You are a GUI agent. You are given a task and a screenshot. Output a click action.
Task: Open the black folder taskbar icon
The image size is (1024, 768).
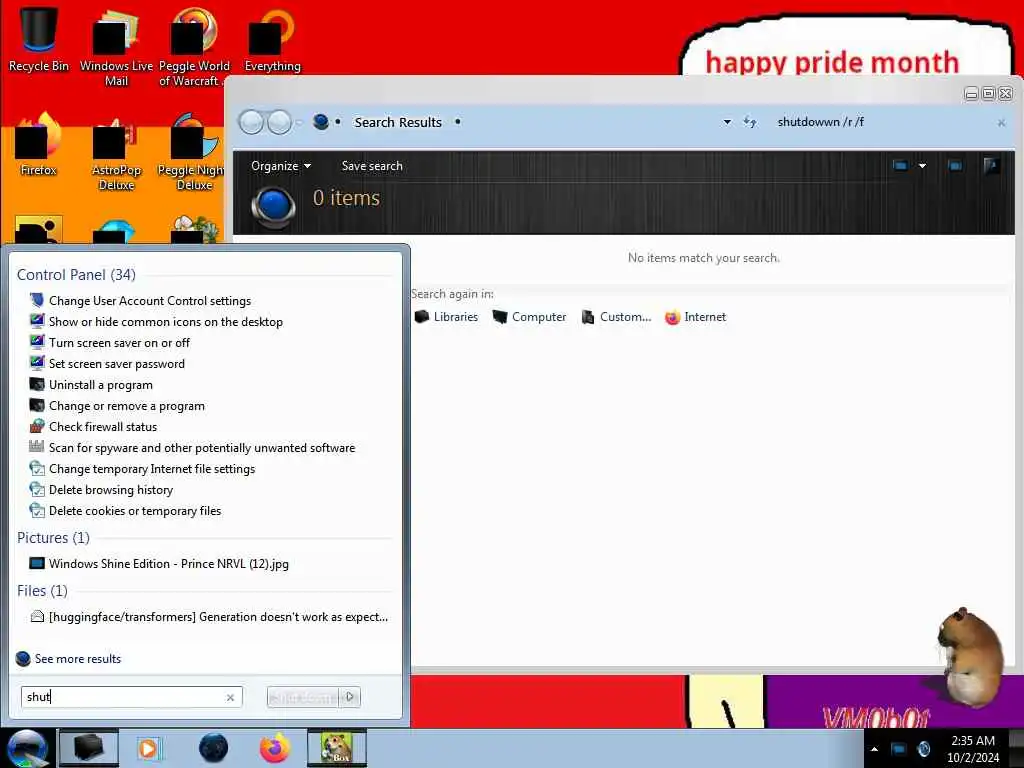pyautogui.click(x=89, y=748)
